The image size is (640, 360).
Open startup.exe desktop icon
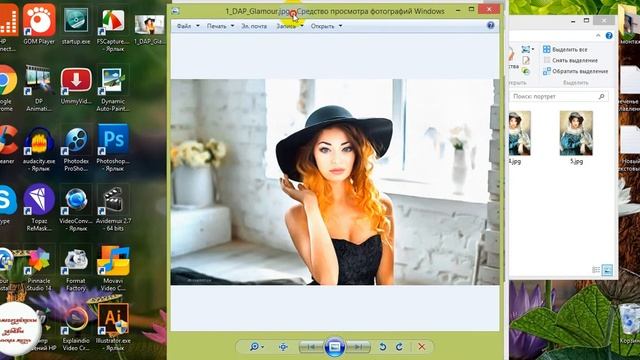[x=76, y=24]
